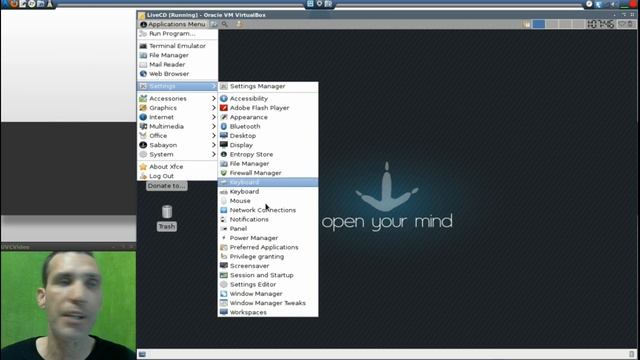Screen dimensions: 640x360
Task: Click the Display monitor icon
Action: (224, 145)
